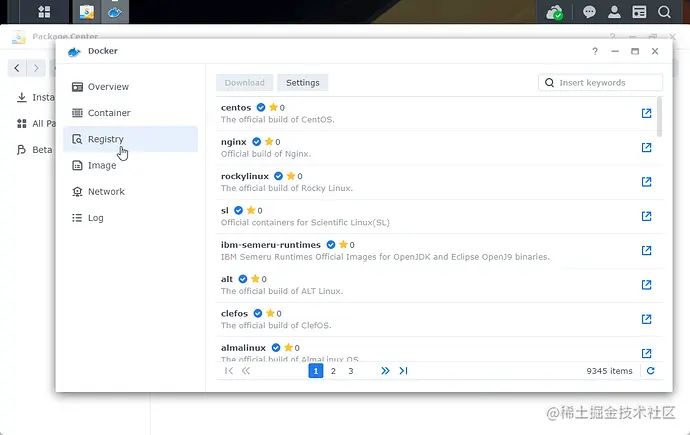Go to the previous registry page
Image resolution: width=690 pixels, height=435 pixels.
[246, 371]
